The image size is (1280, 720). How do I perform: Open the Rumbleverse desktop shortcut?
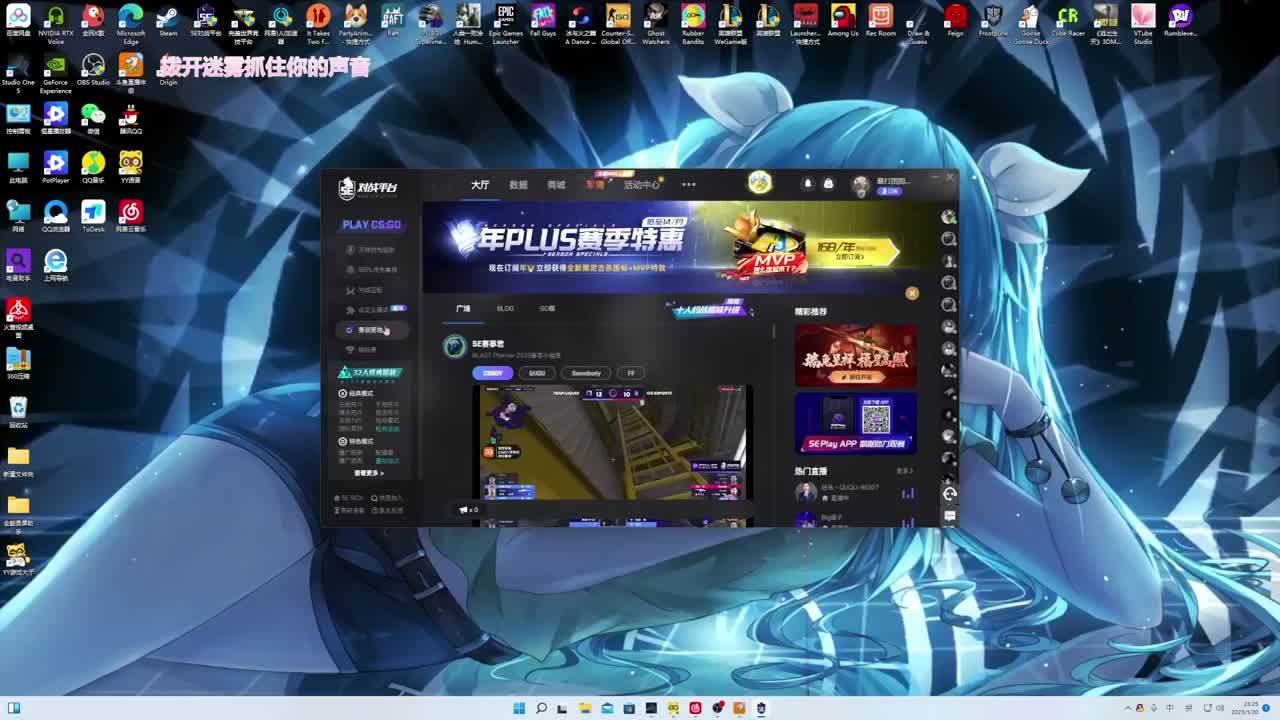point(1181,20)
